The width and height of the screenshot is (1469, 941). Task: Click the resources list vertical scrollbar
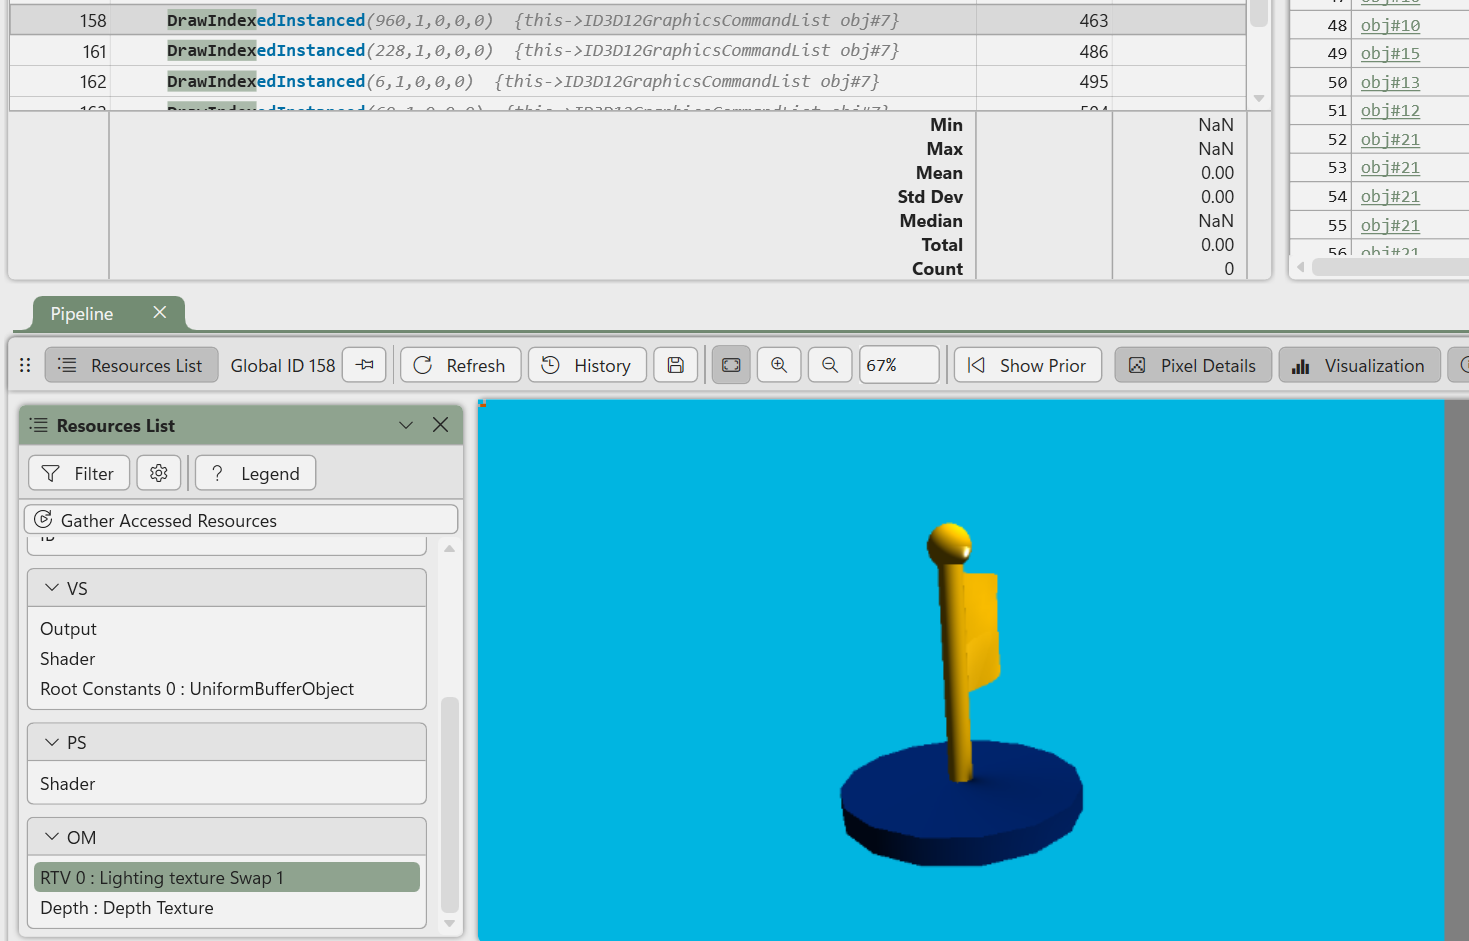coord(450,805)
